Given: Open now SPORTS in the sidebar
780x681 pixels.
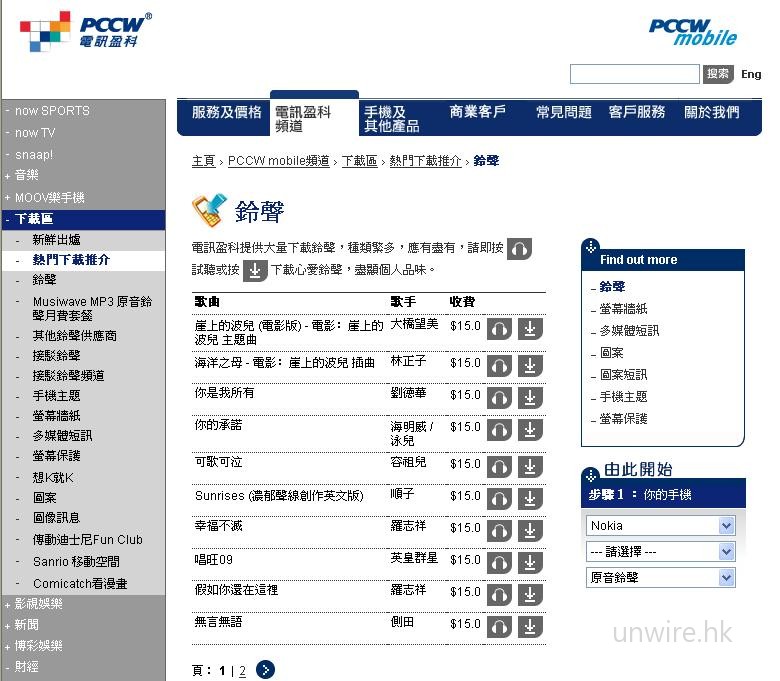Looking at the screenshot, I should (52, 110).
